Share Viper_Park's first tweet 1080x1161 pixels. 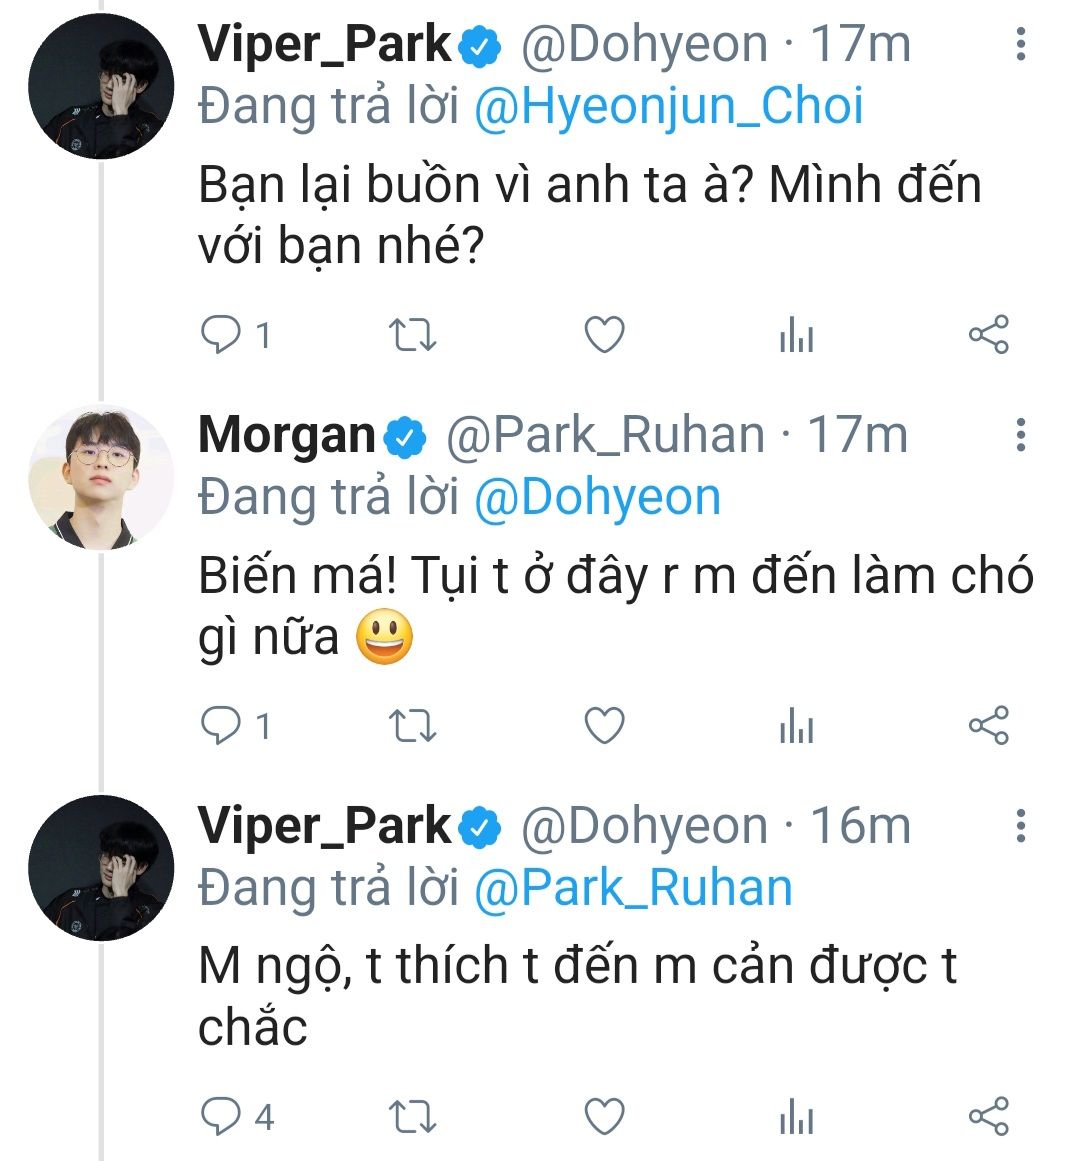point(989,335)
